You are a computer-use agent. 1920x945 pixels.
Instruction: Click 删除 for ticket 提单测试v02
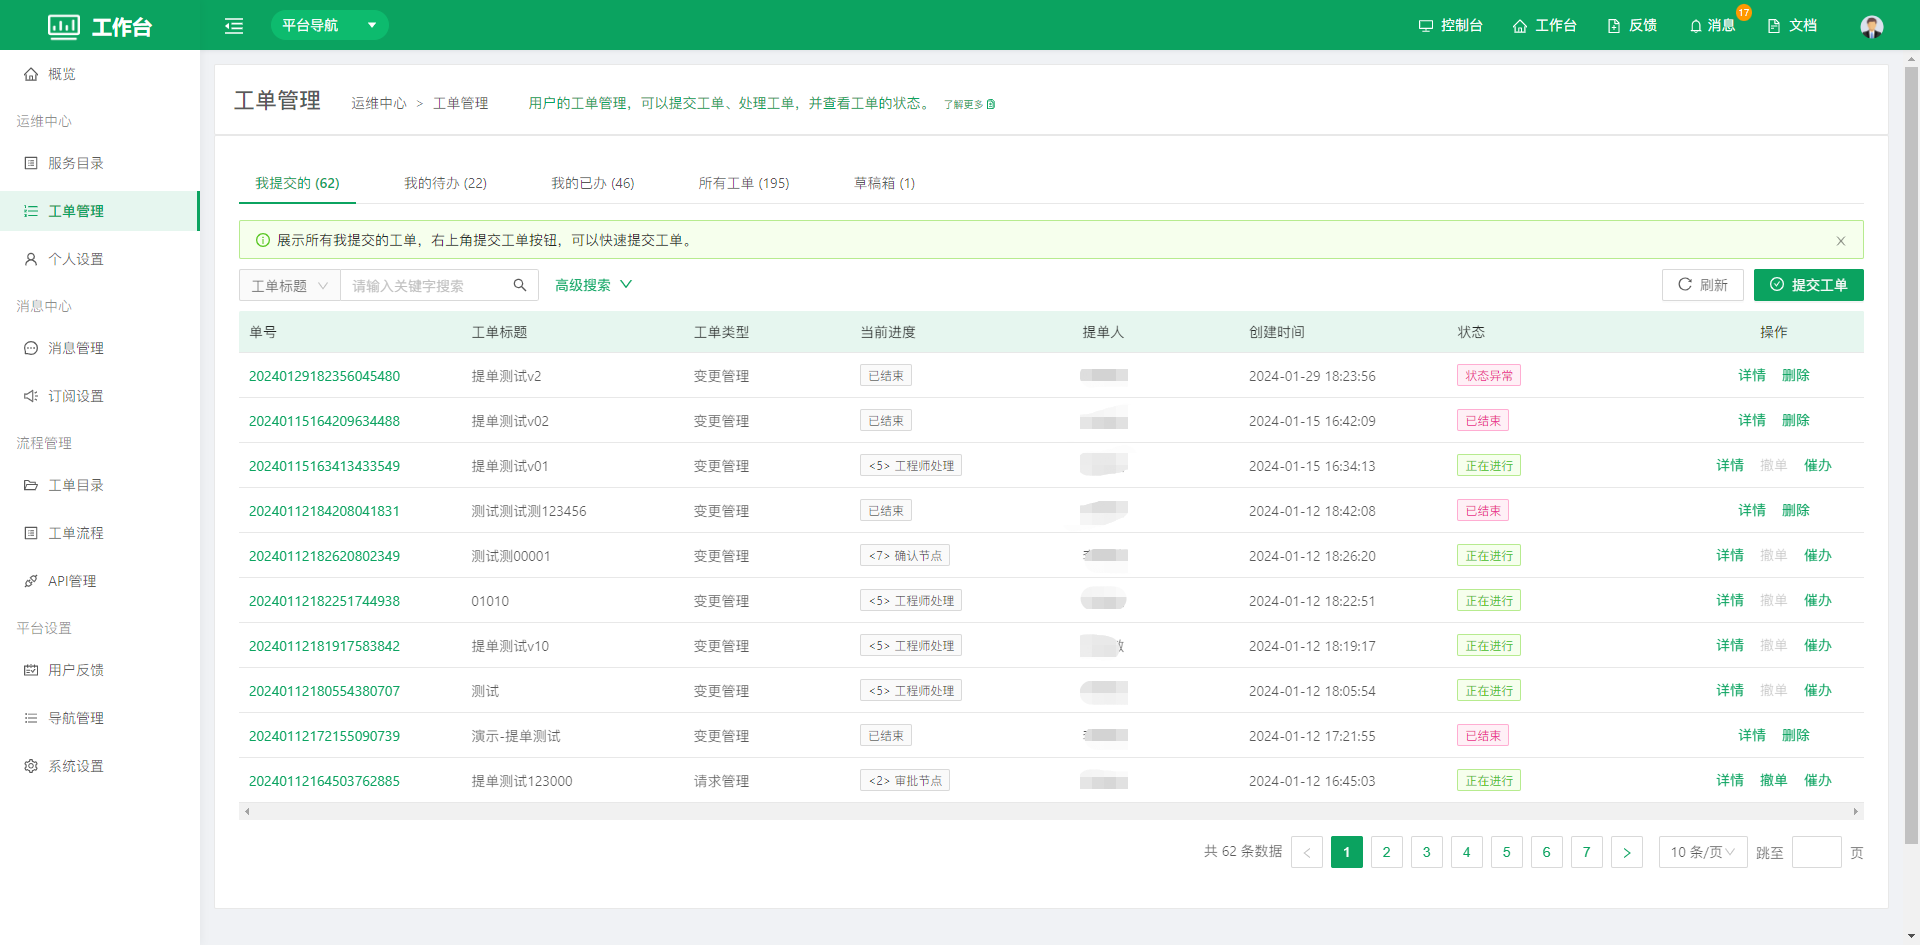[1796, 420]
